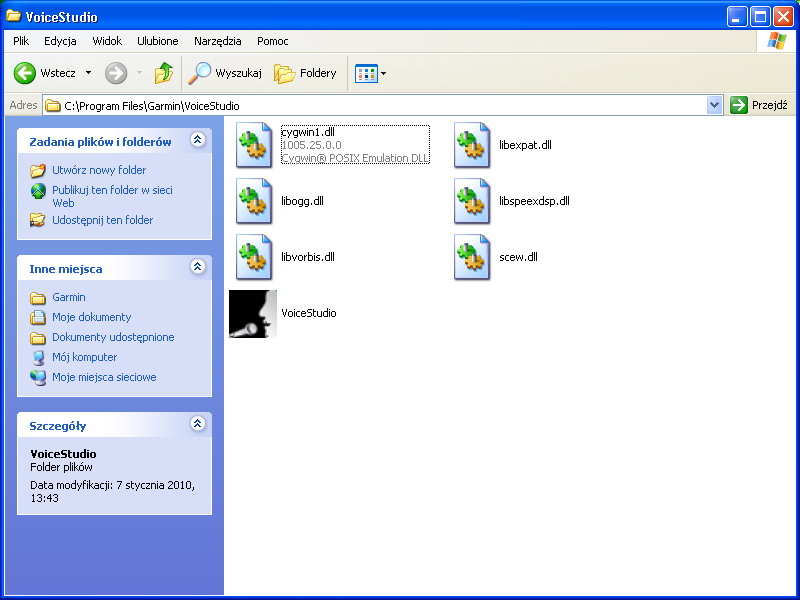Click the Utwórz nowy folder link
The height and width of the screenshot is (600, 800).
(99, 170)
